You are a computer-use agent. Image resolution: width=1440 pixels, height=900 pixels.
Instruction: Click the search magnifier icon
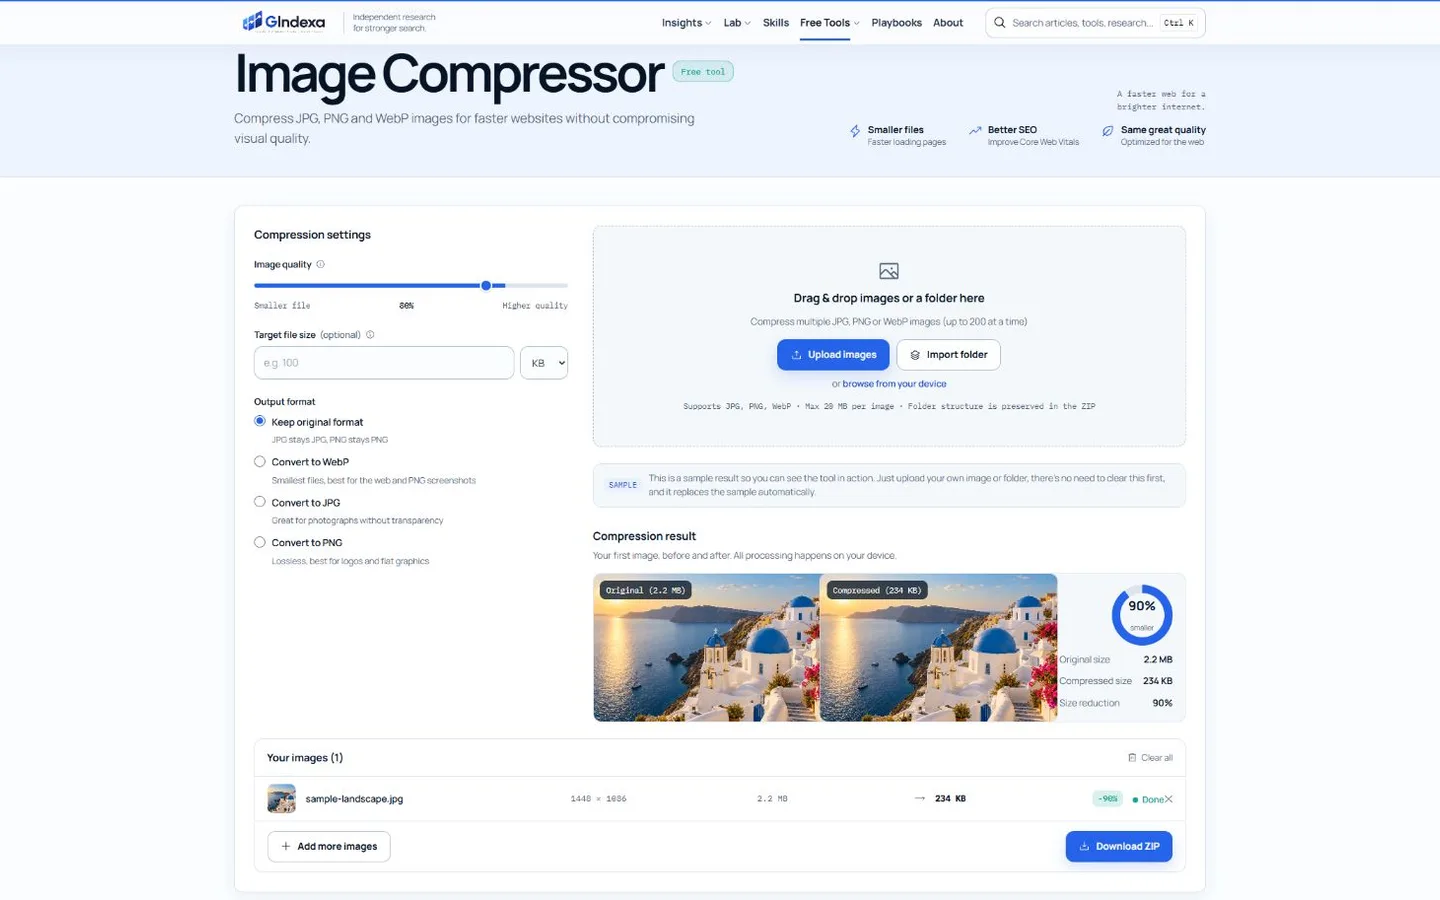(999, 22)
